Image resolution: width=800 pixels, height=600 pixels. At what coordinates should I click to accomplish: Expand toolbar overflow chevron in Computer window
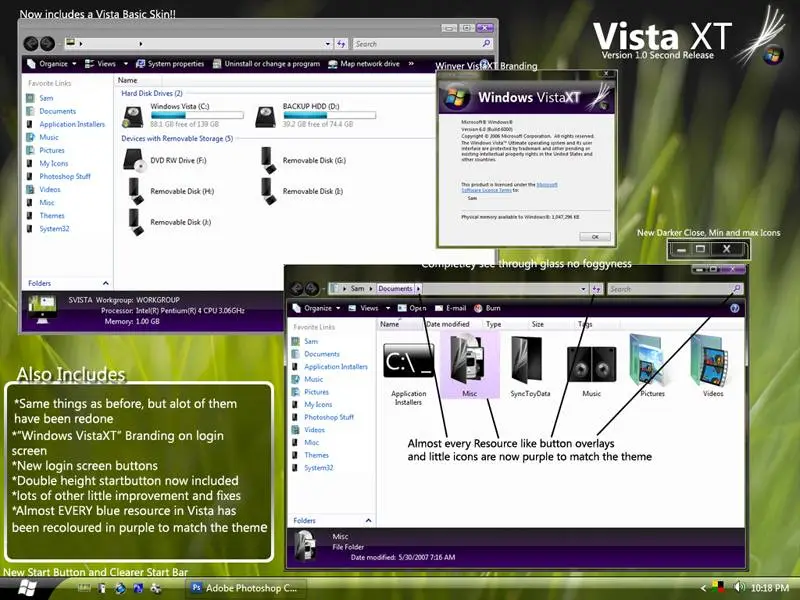pos(411,64)
